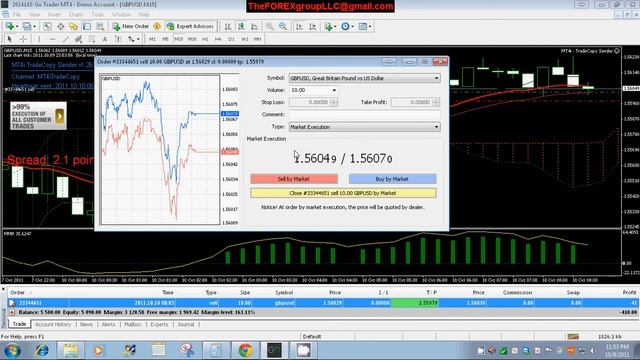Switch chart to M30 timeframe
Image resolution: width=640 pixels, height=360 pixels.
tap(192, 39)
